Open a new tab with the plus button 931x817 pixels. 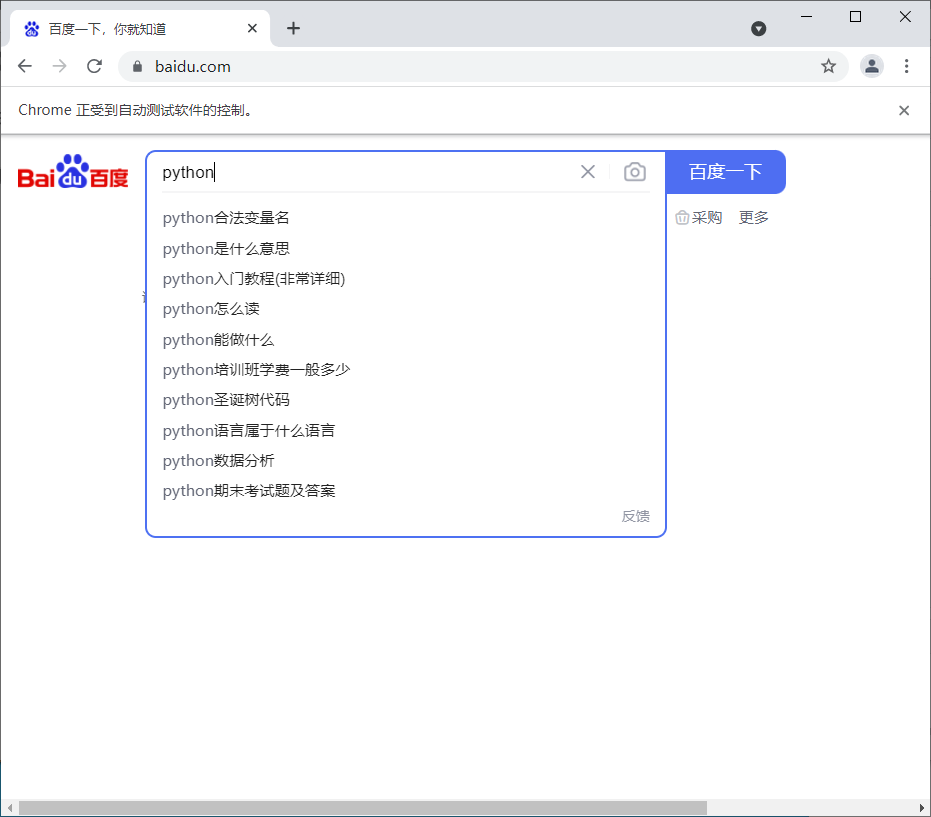point(293,28)
